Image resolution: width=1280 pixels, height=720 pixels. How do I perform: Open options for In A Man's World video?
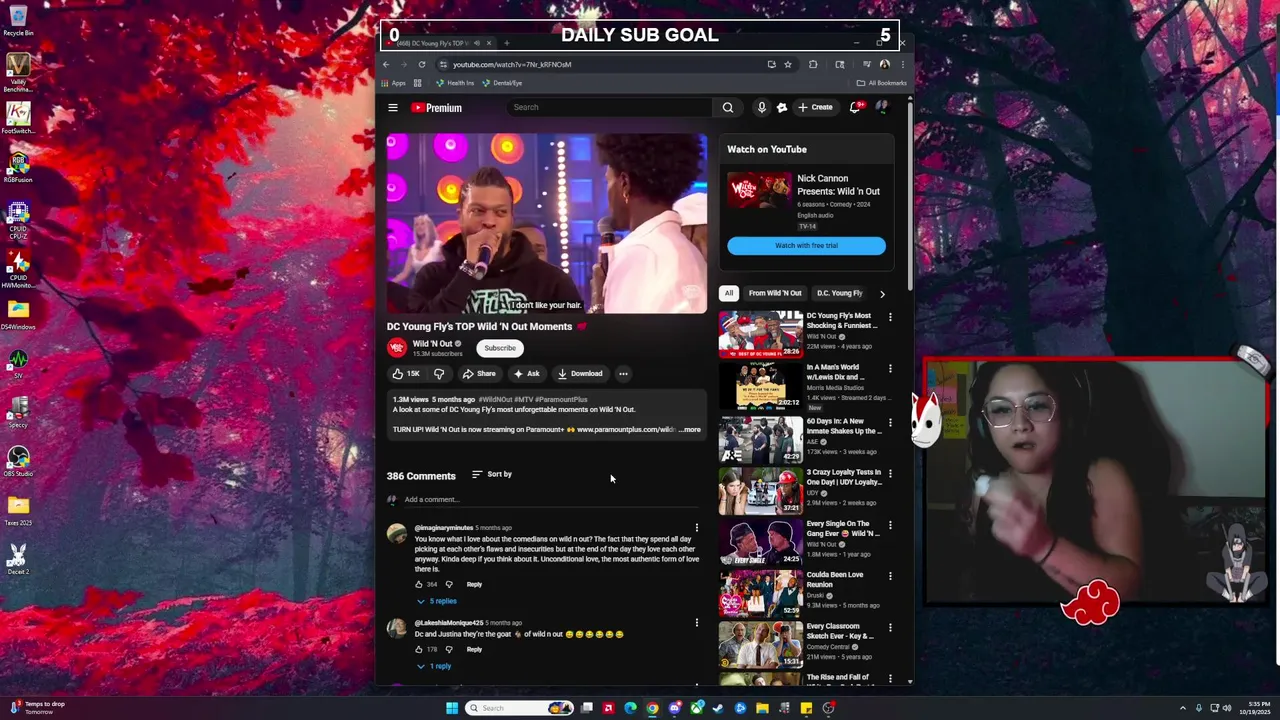tap(890, 368)
